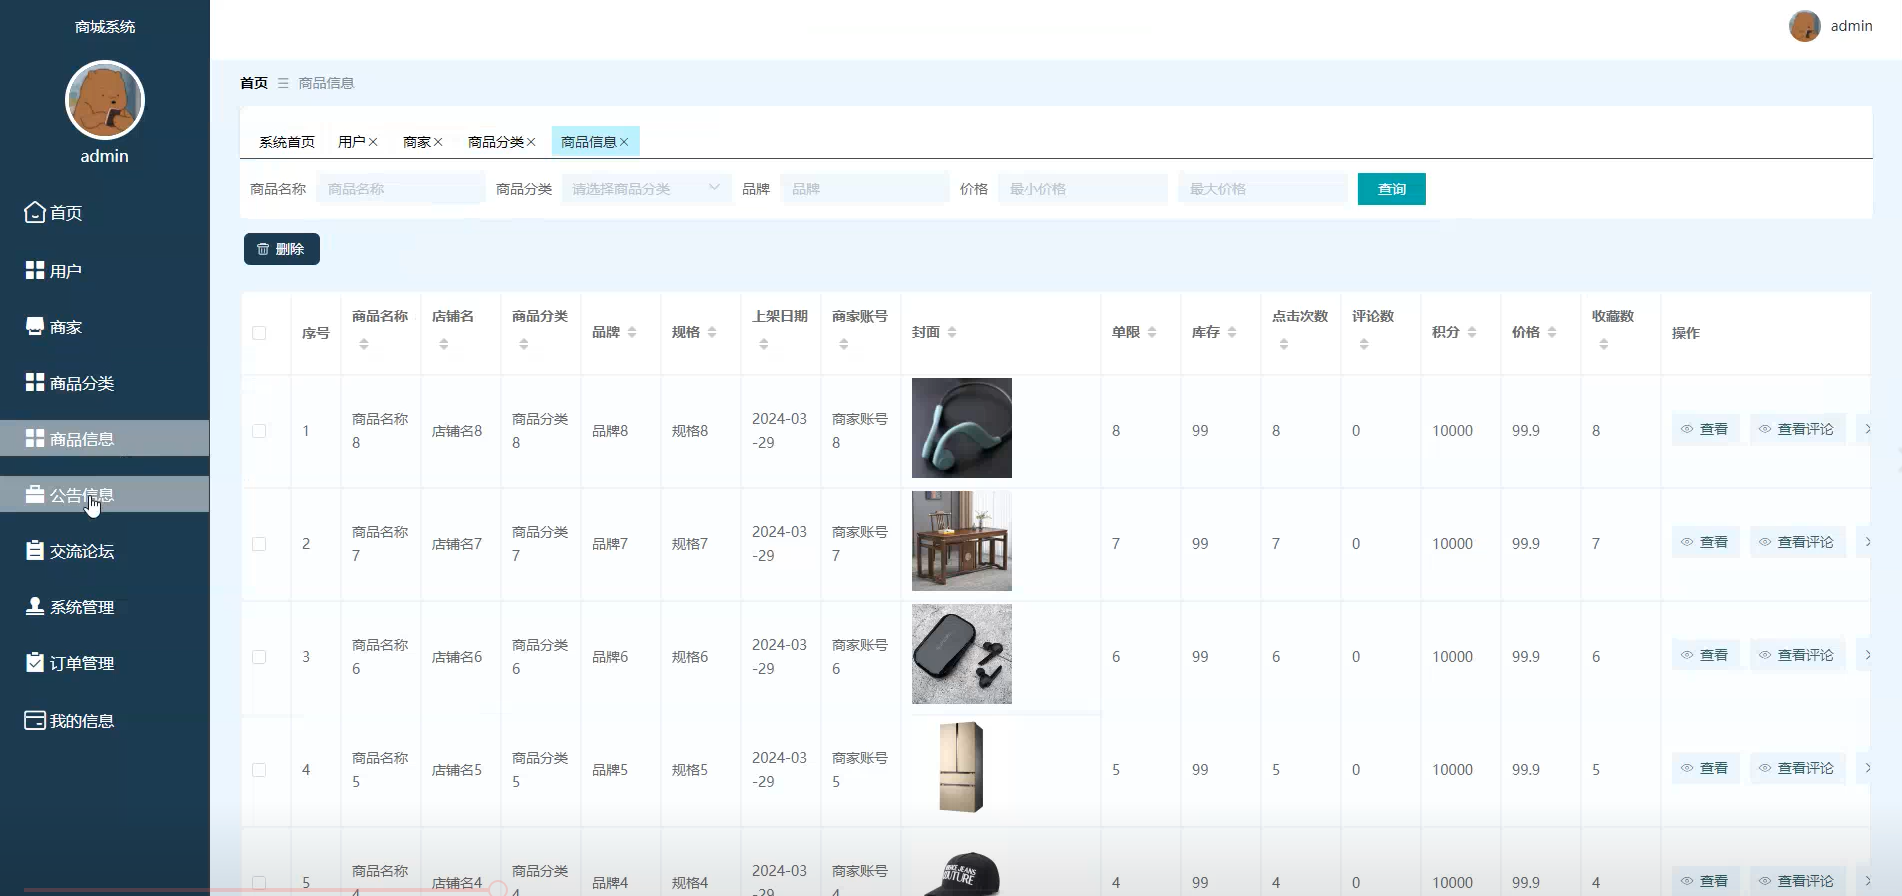Sort by 积分 column sort arrows

pyautogui.click(x=1472, y=332)
